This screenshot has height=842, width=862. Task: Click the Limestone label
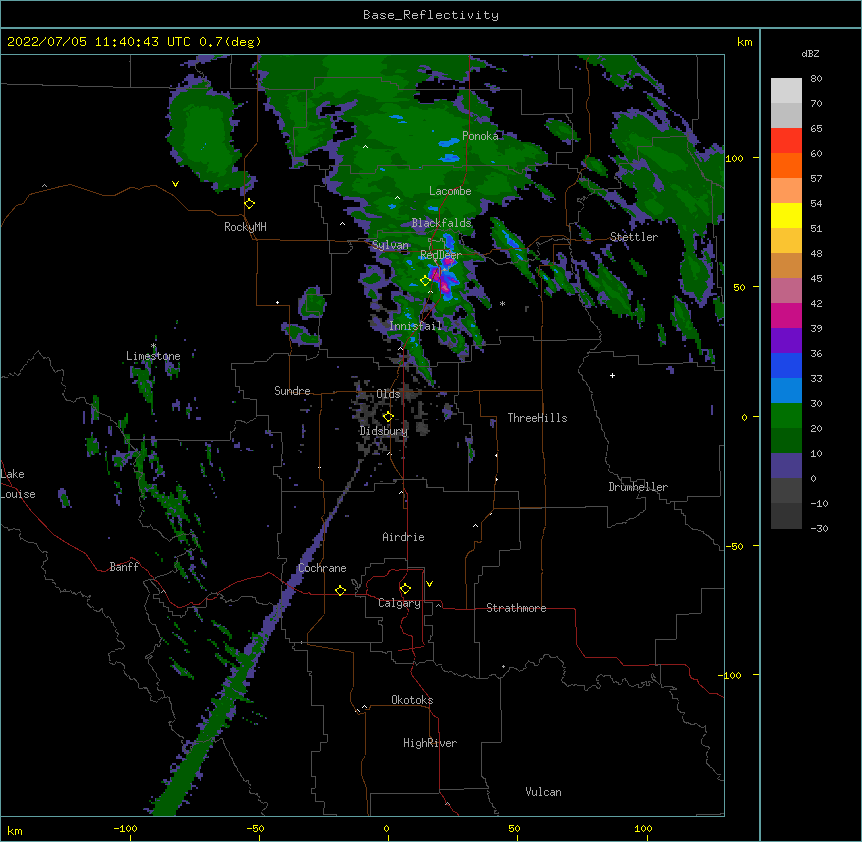pyautogui.click(x=153, y=356)
